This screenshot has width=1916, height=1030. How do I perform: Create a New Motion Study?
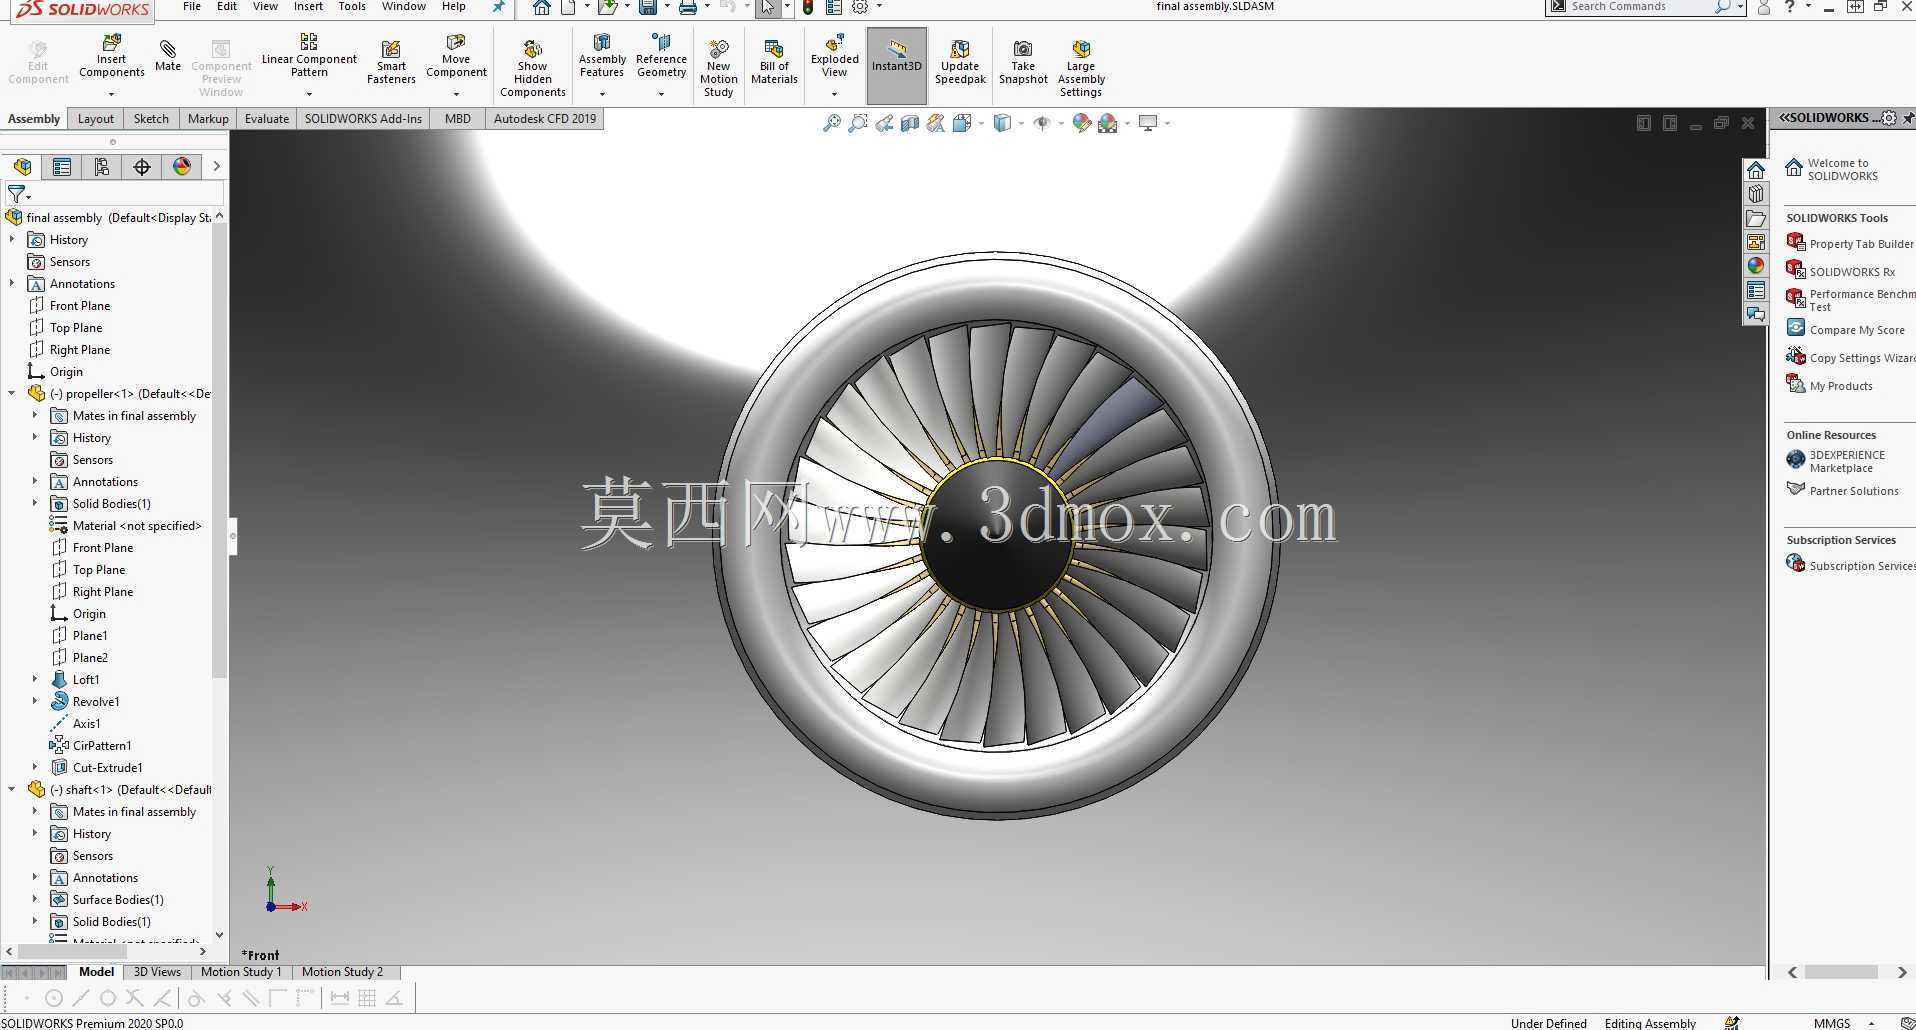point(719,68)
